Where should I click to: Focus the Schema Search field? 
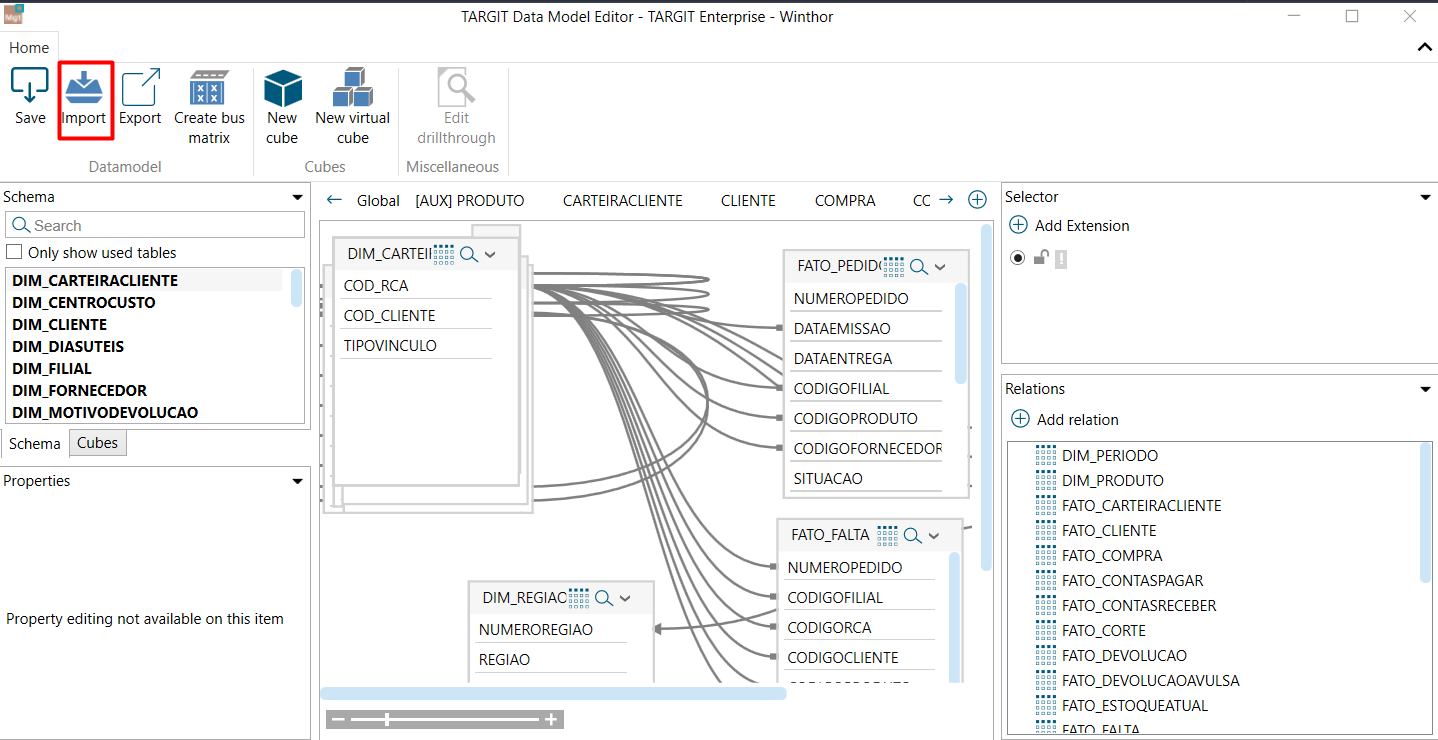155,225
